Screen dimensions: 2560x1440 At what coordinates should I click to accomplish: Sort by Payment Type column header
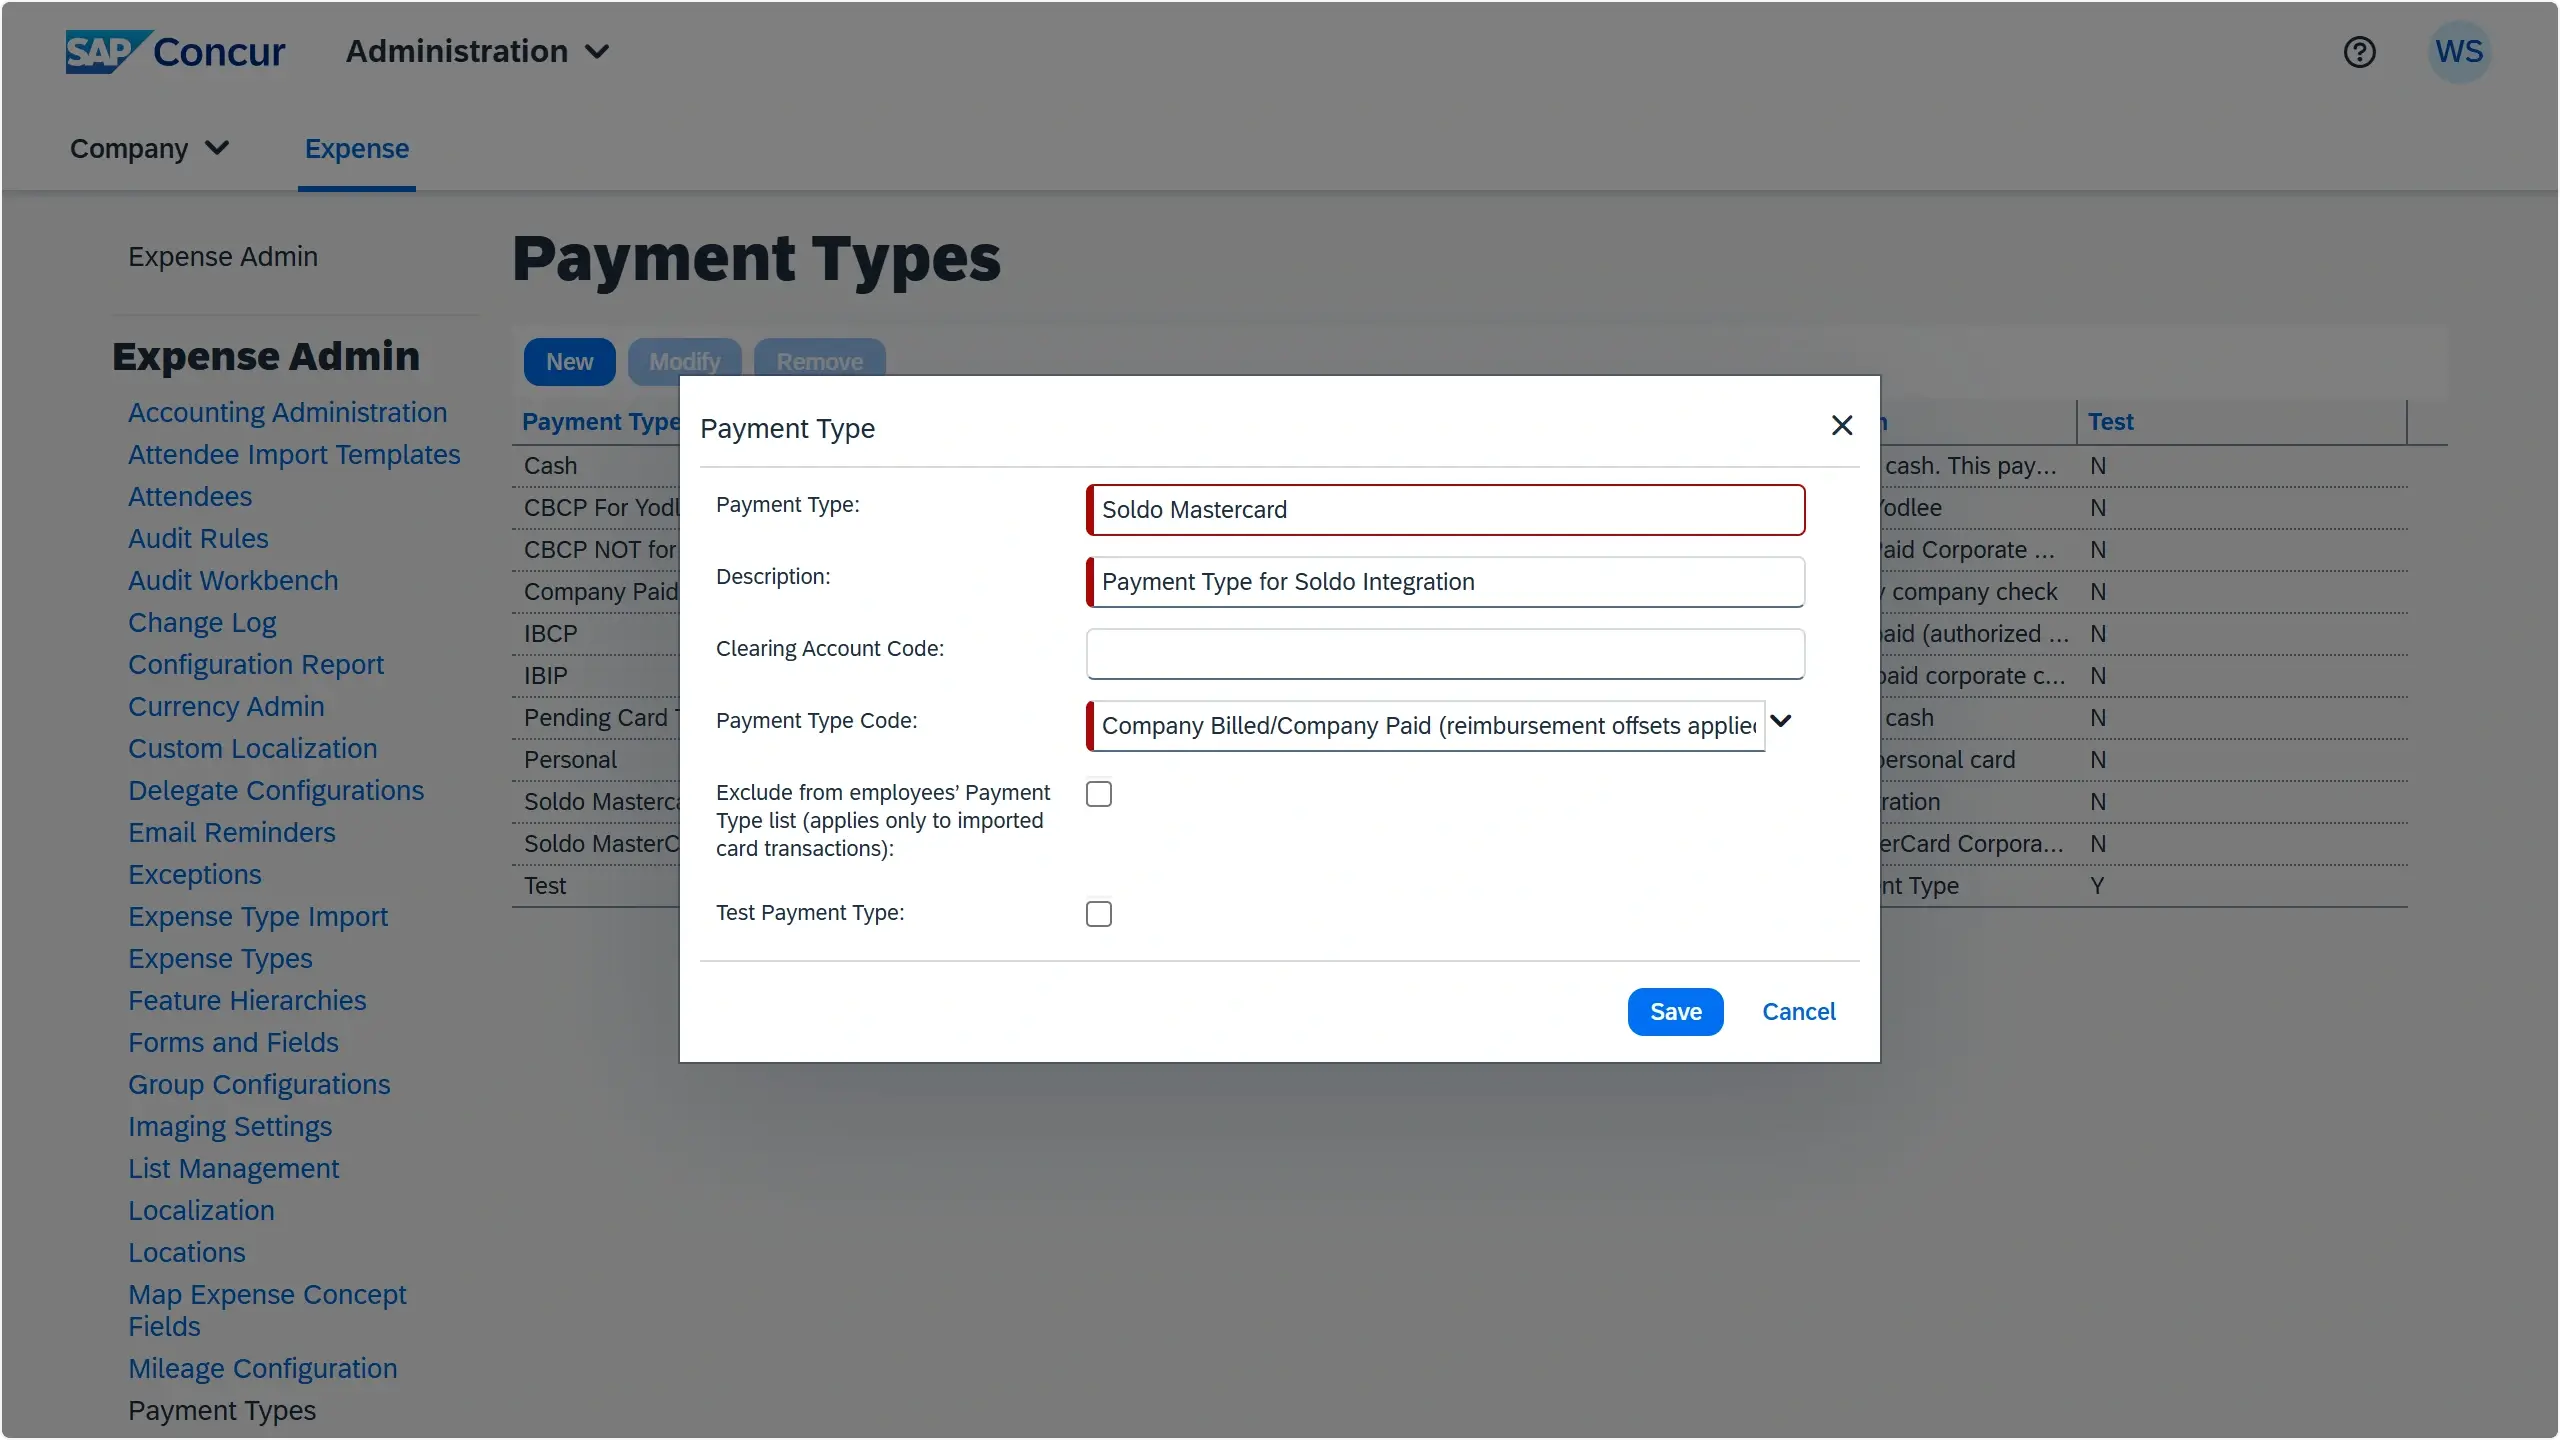pyautogui.click(x=600, y=422)
